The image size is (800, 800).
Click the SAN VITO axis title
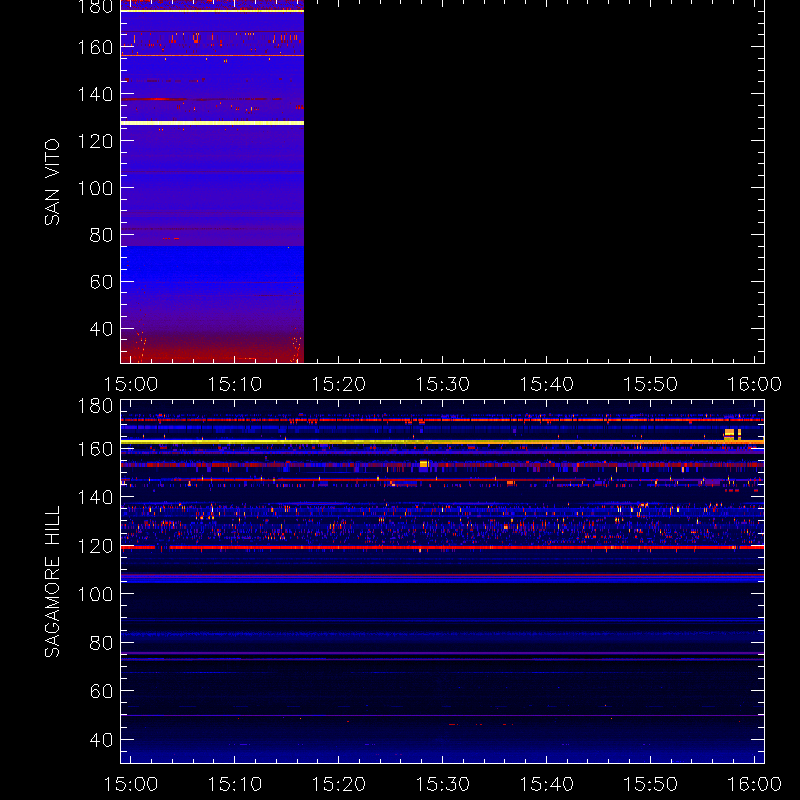point(52,182)
